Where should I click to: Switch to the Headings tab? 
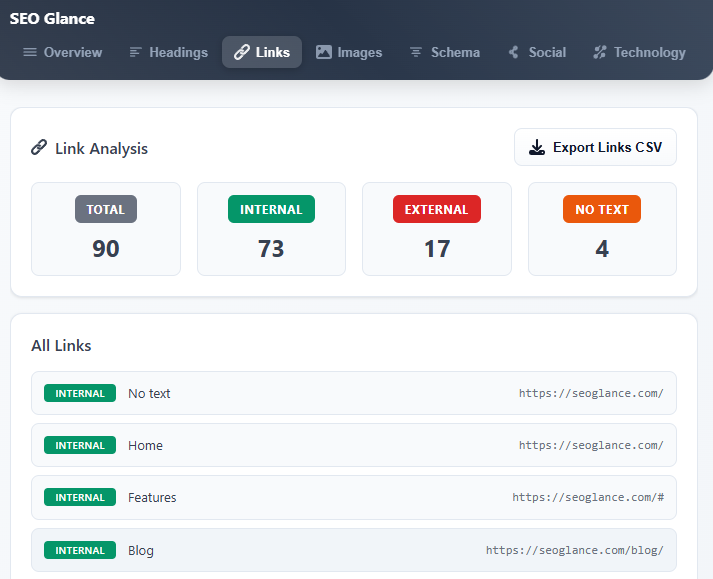pyautogui.click(x=168, y=52)
